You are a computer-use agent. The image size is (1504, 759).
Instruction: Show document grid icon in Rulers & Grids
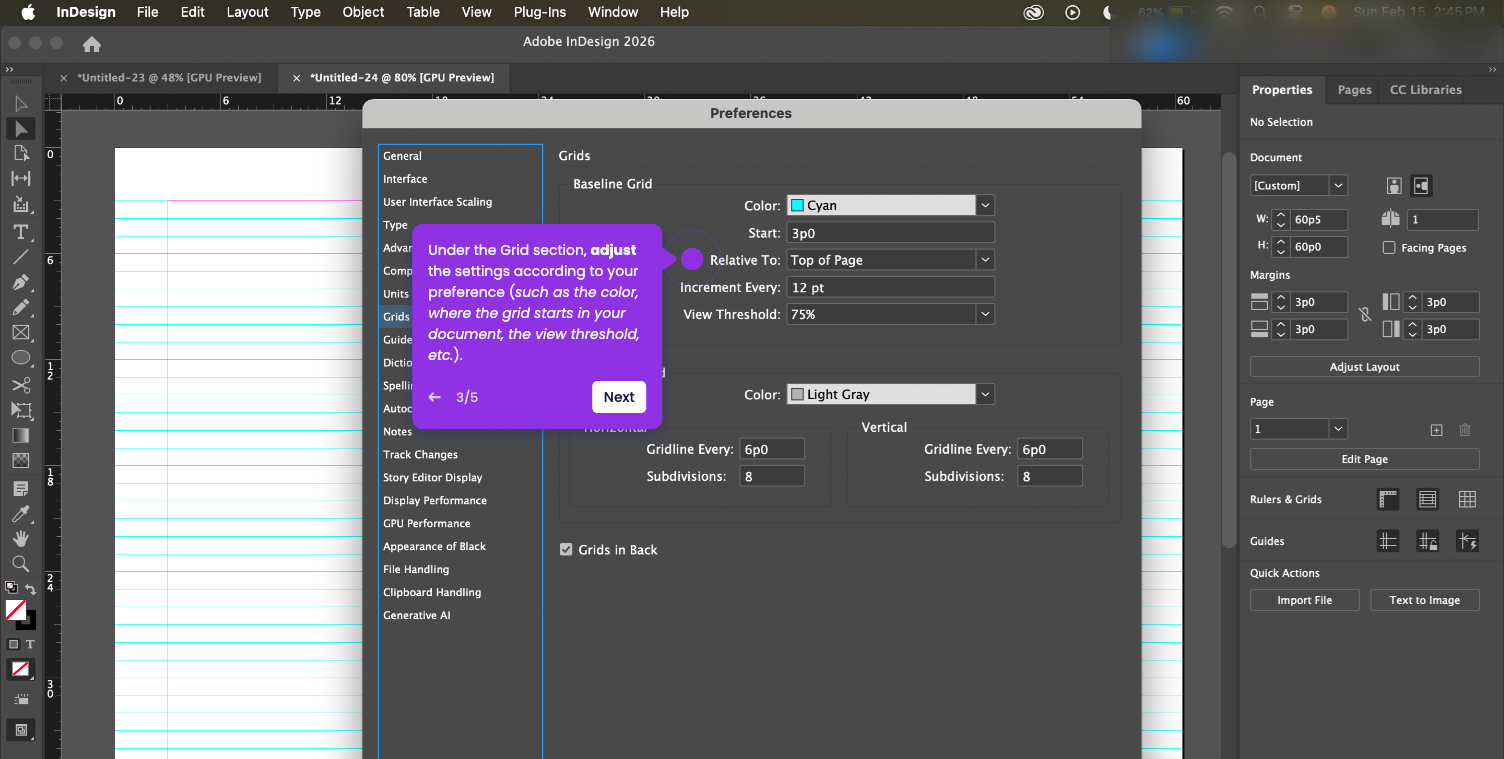coord(1467,499)
